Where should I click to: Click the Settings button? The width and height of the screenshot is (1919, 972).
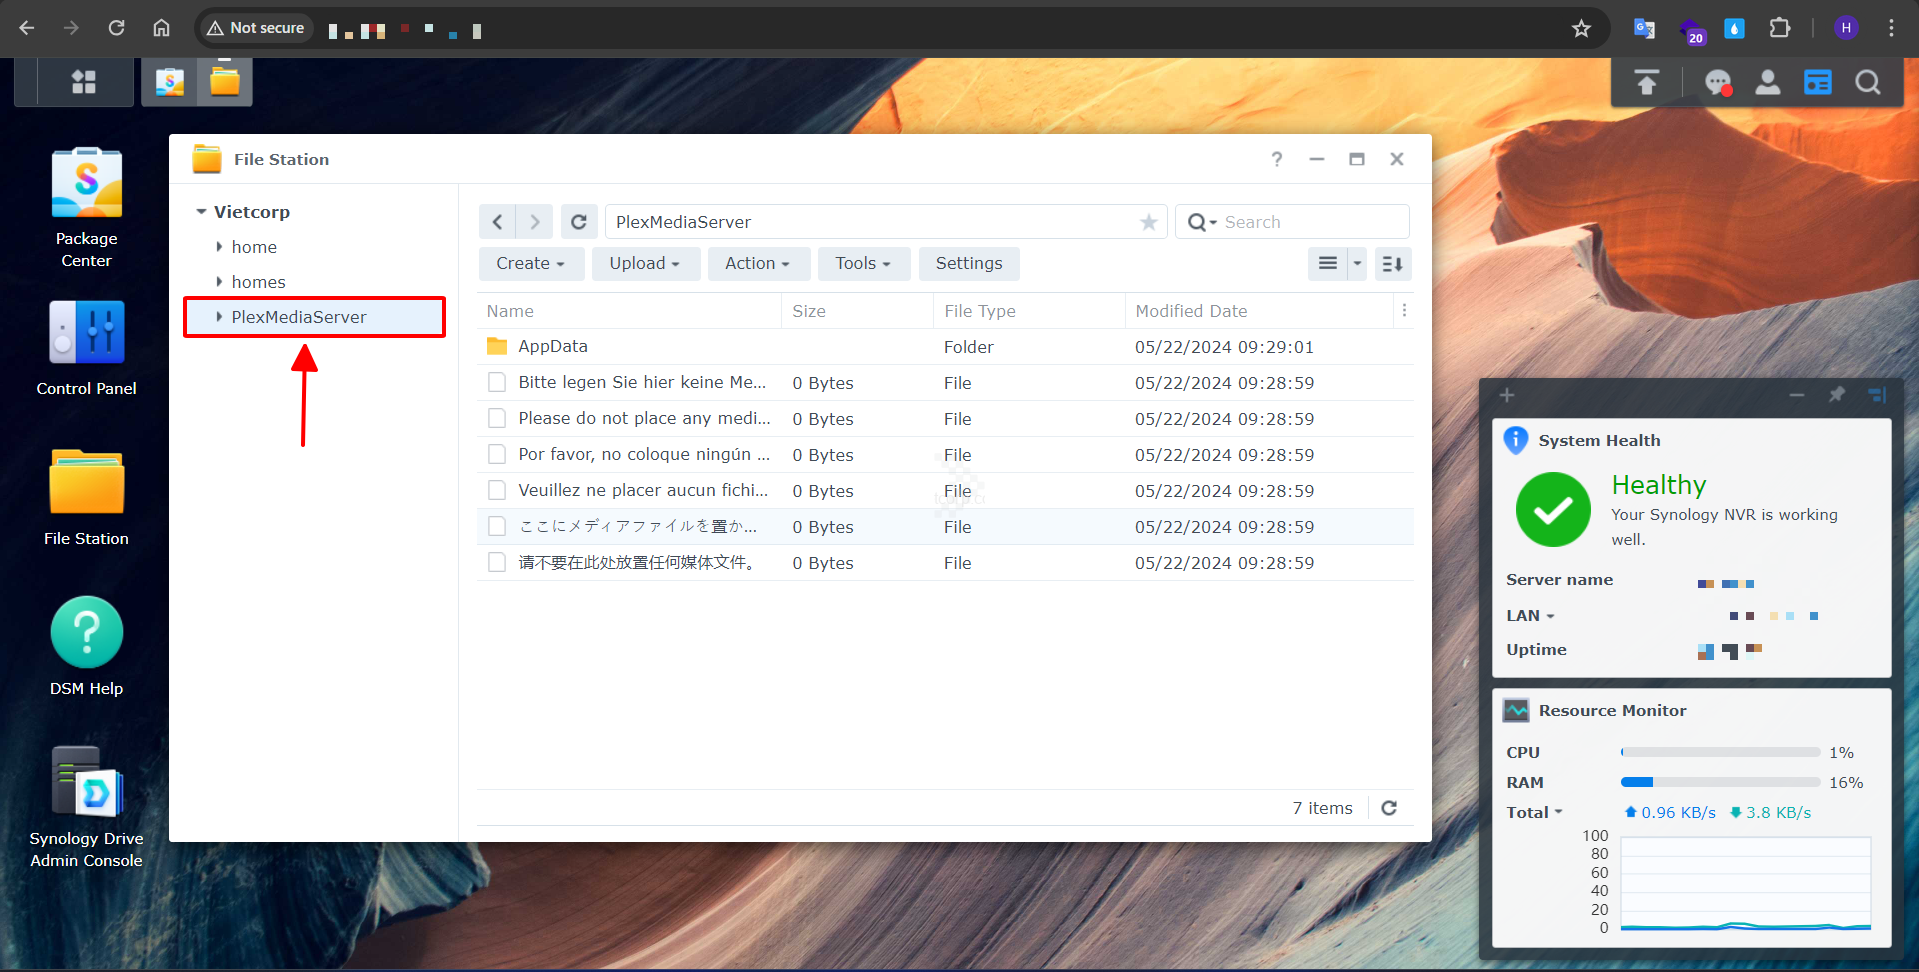pos(968,264)
